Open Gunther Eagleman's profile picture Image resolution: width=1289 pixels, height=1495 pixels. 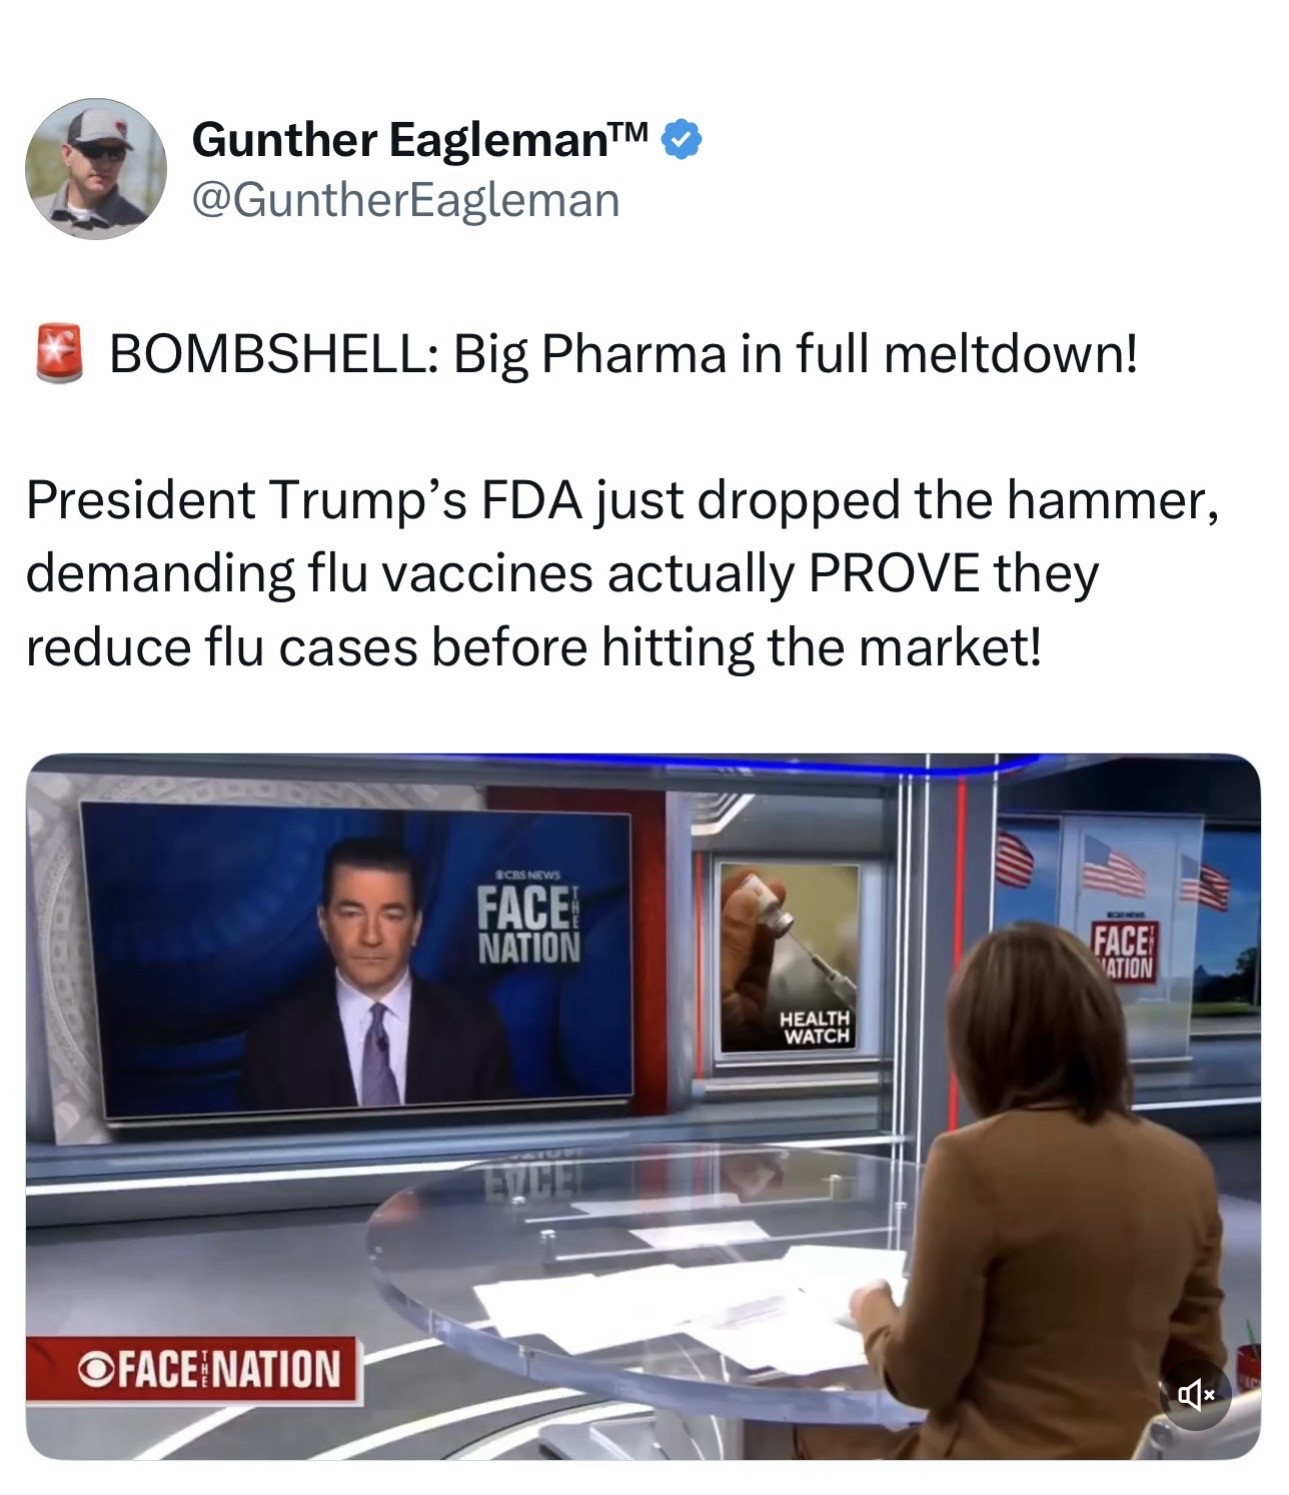coord(96,168)
